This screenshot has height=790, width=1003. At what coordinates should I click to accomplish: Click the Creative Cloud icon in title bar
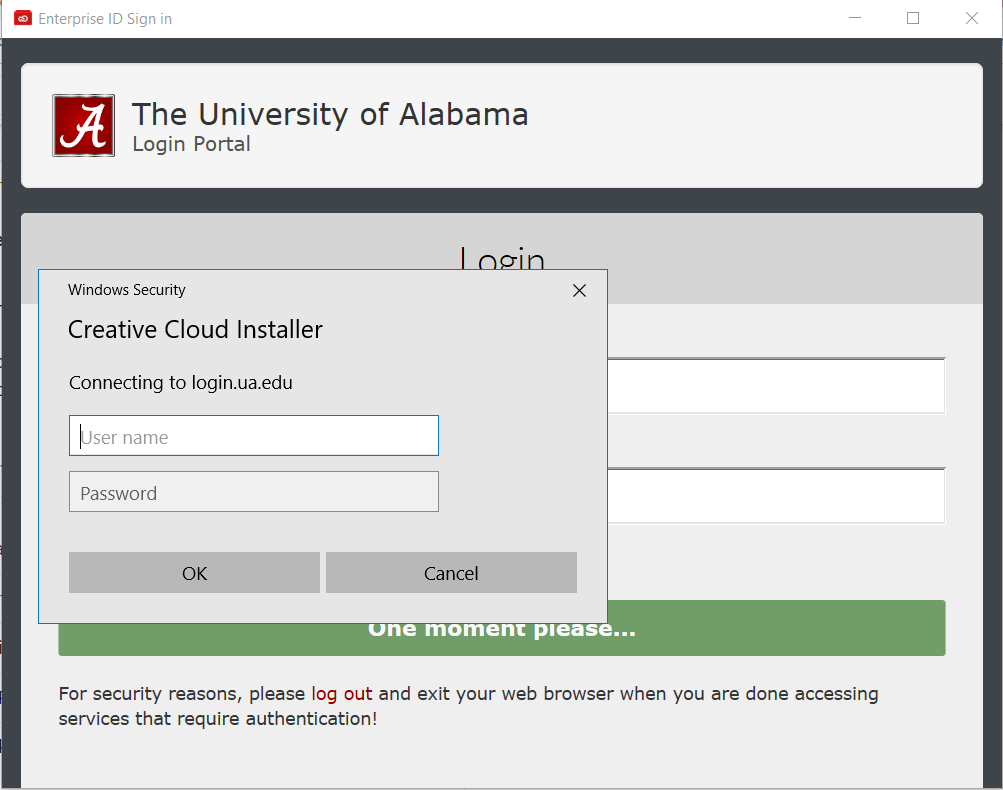pyautogui.click(x=23, y=18)
